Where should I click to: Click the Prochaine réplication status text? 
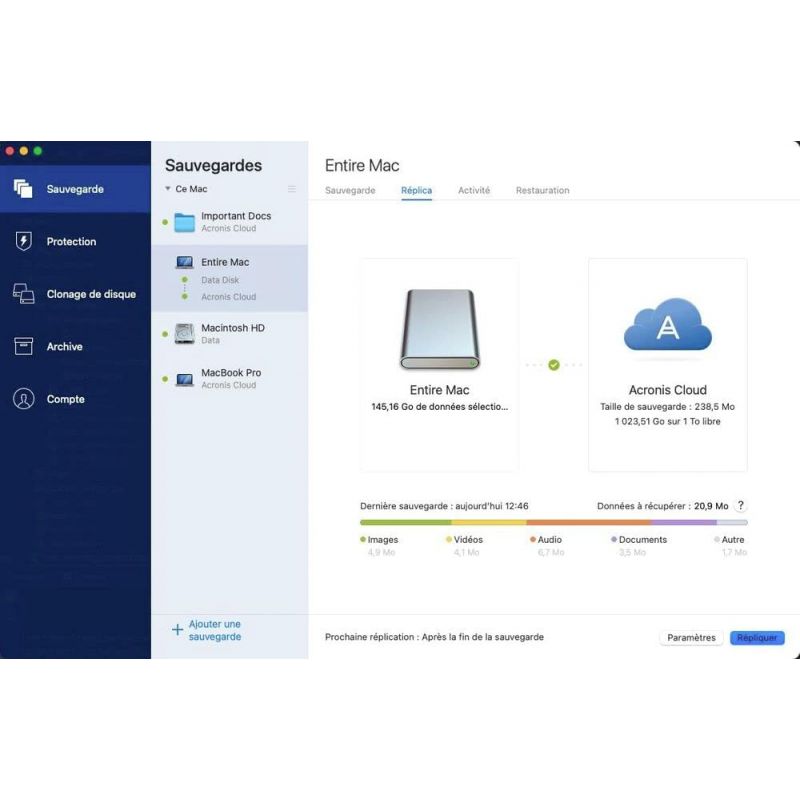[434, 637]
